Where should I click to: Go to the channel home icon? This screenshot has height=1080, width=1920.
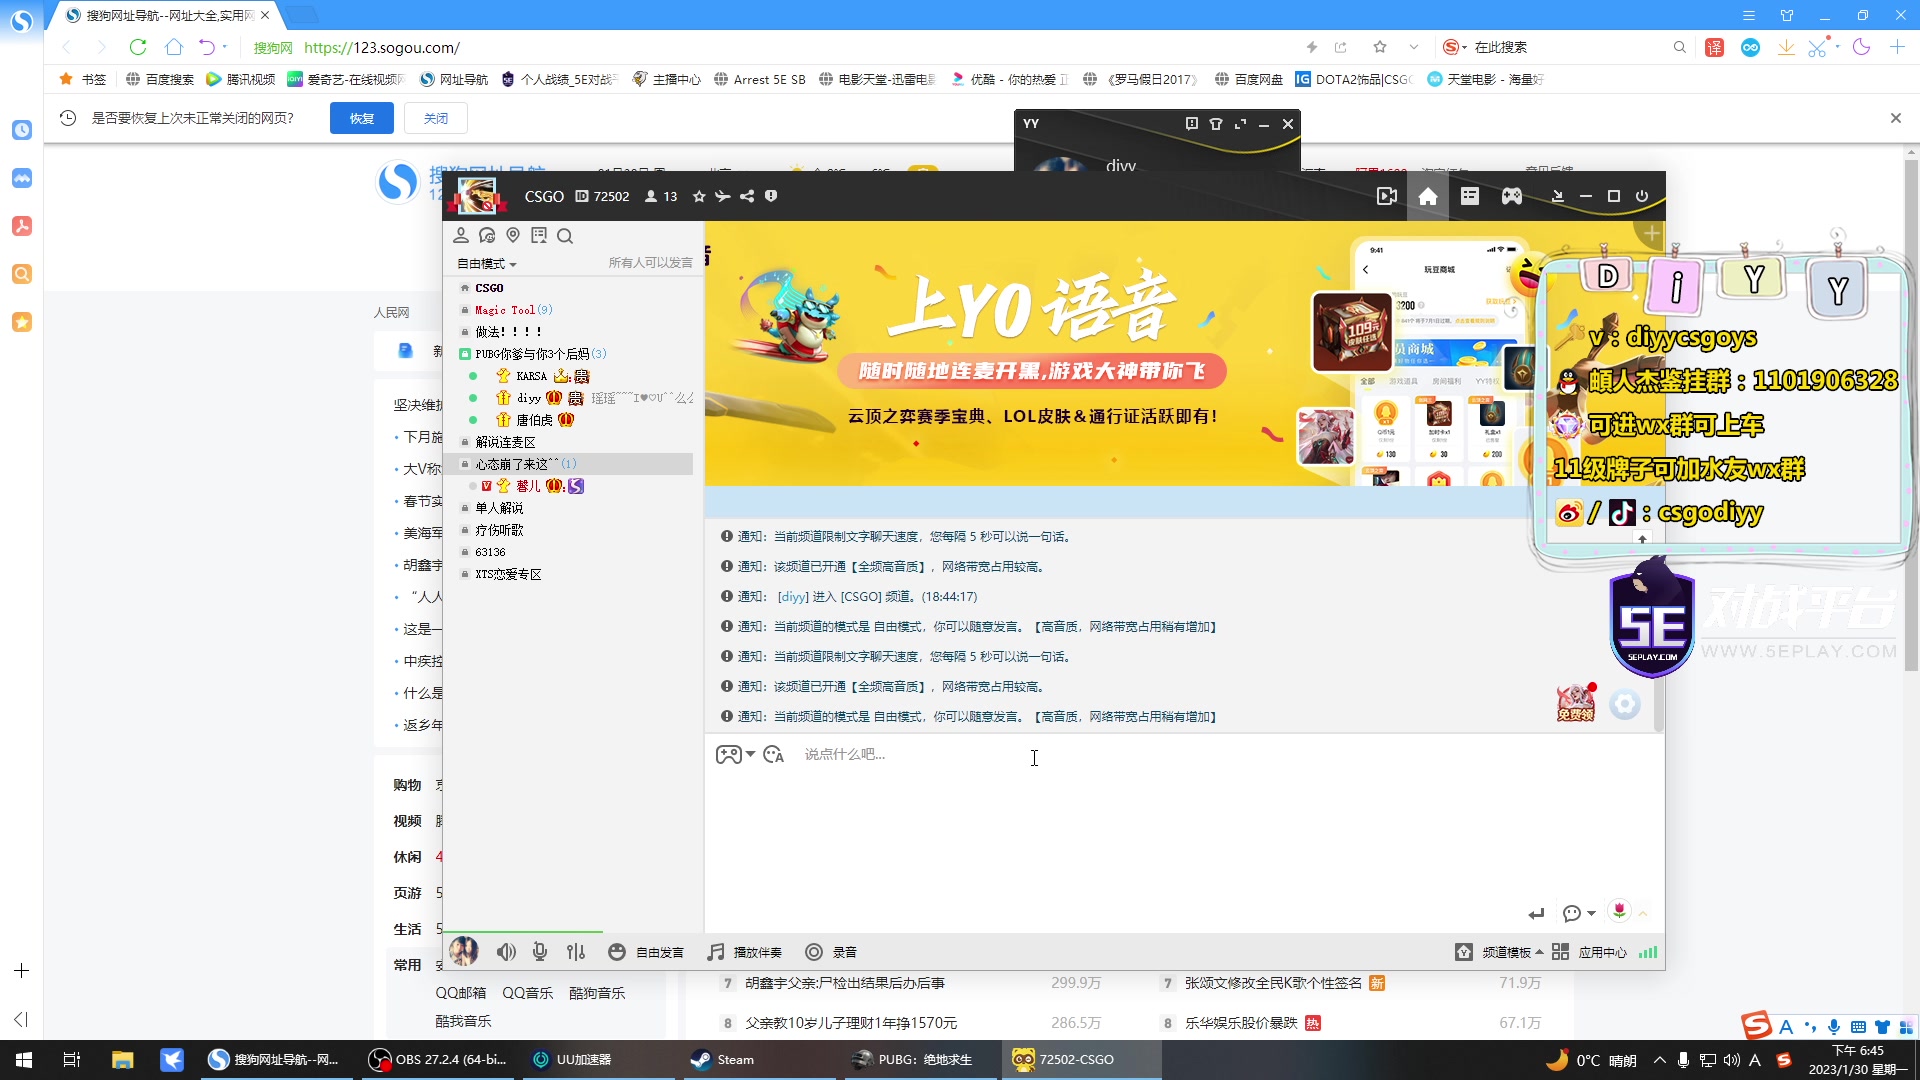[x=1428, y=197]
